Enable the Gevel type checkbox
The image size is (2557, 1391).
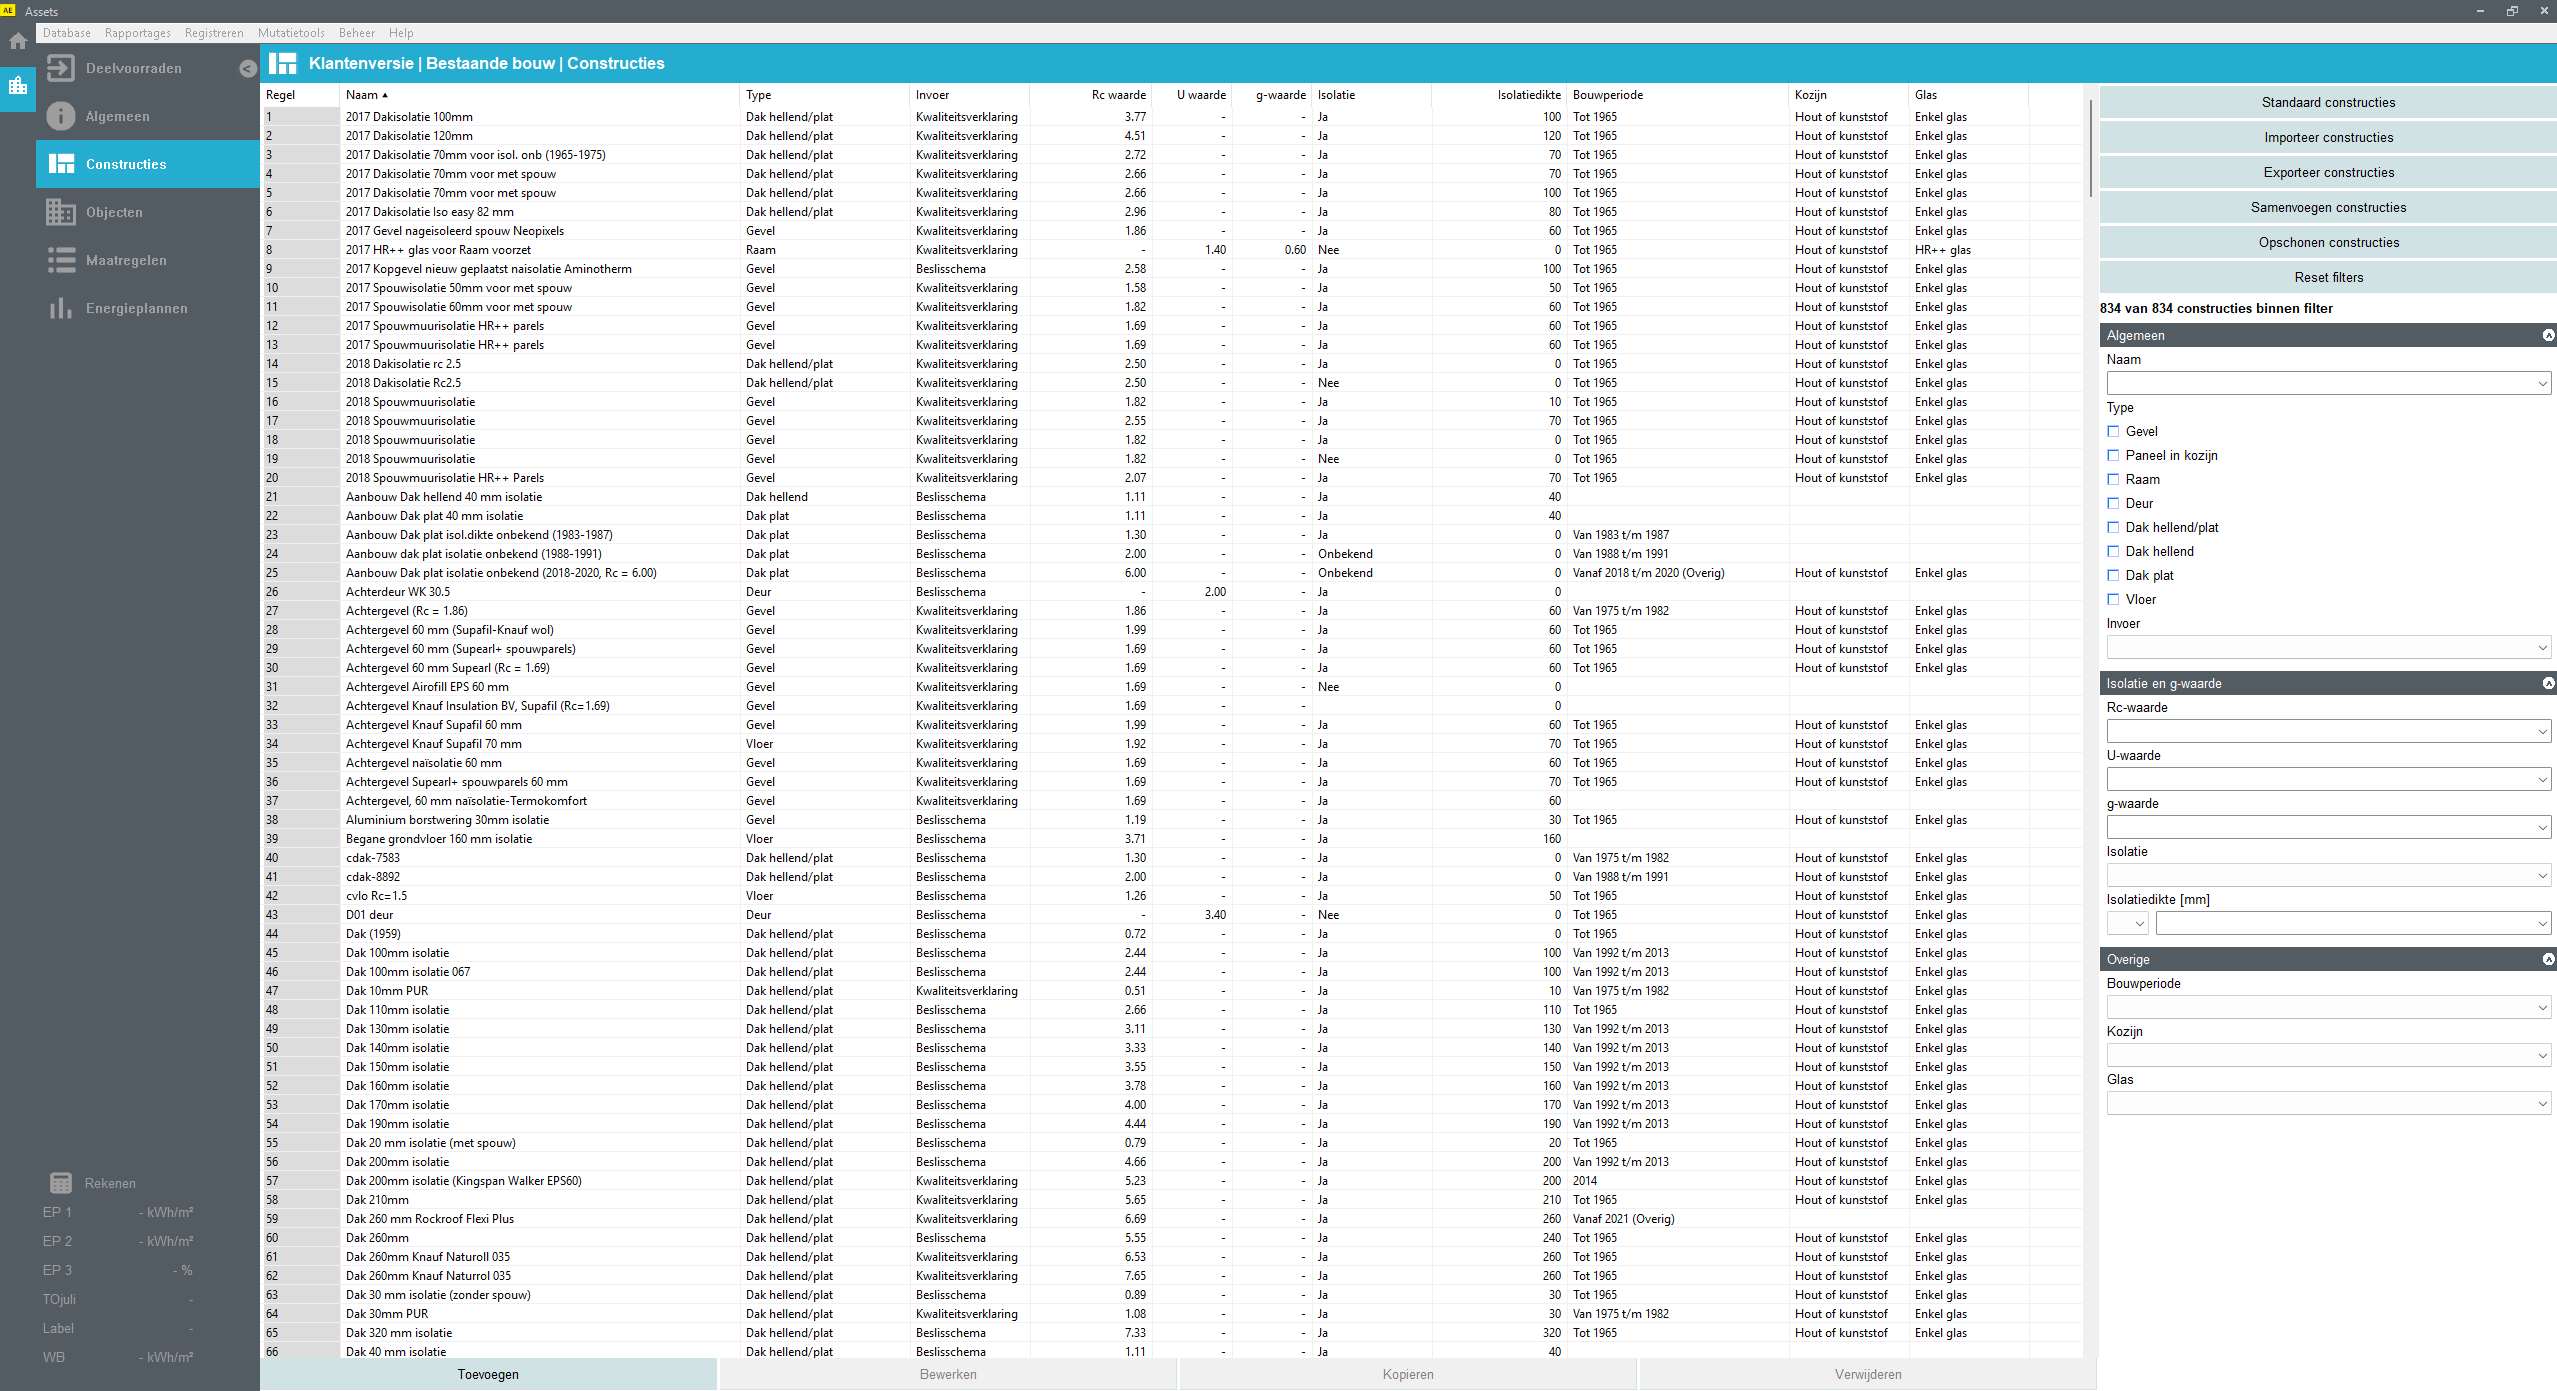pyautogui.click(x=2113, y=431)
